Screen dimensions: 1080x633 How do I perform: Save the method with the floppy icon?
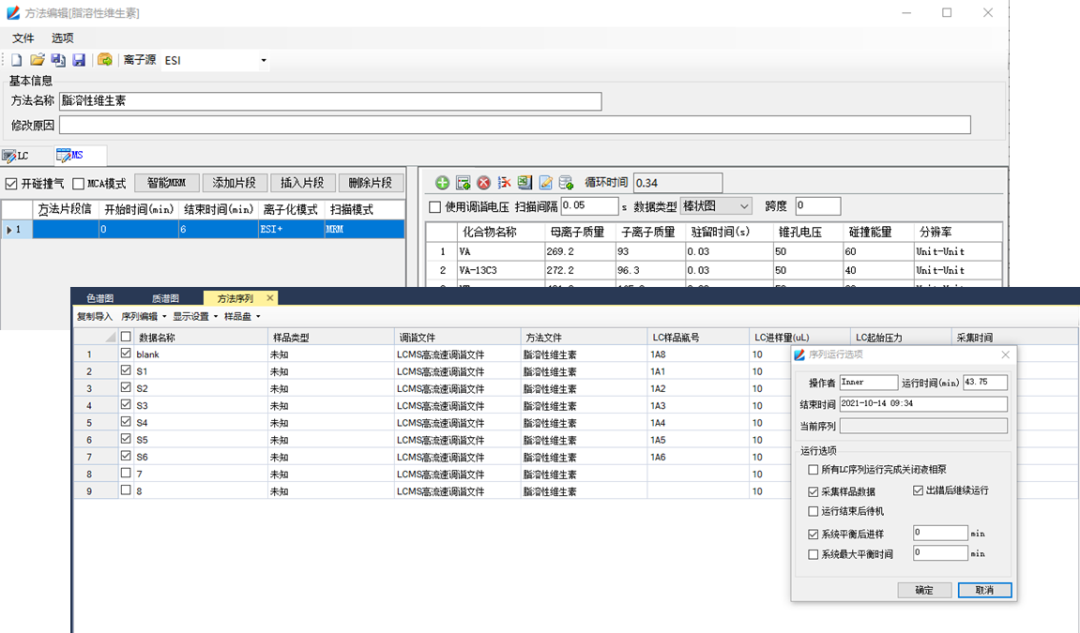click(79, 61)
